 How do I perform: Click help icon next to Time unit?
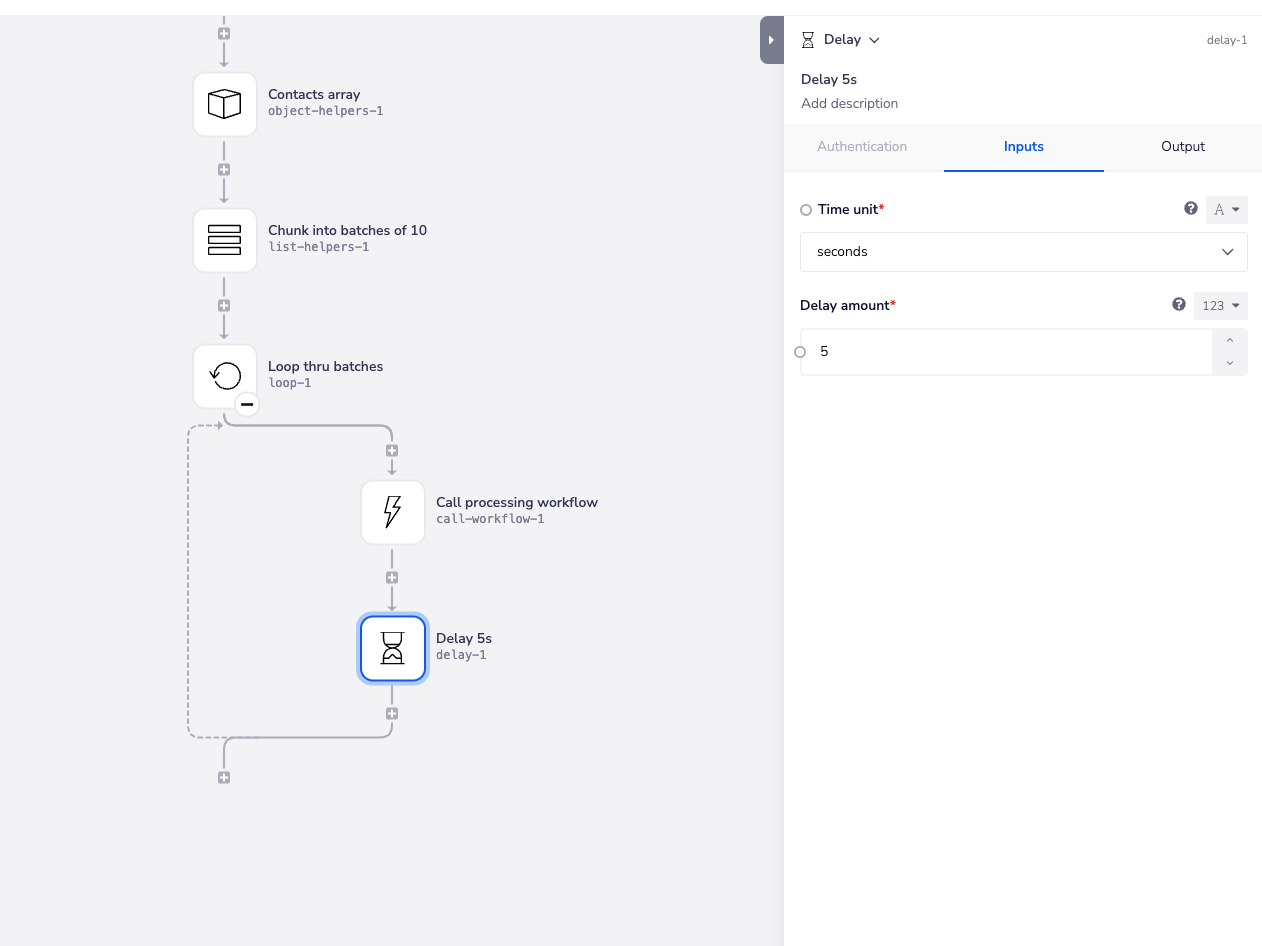pyautogui.click(x=1191, y=209)
